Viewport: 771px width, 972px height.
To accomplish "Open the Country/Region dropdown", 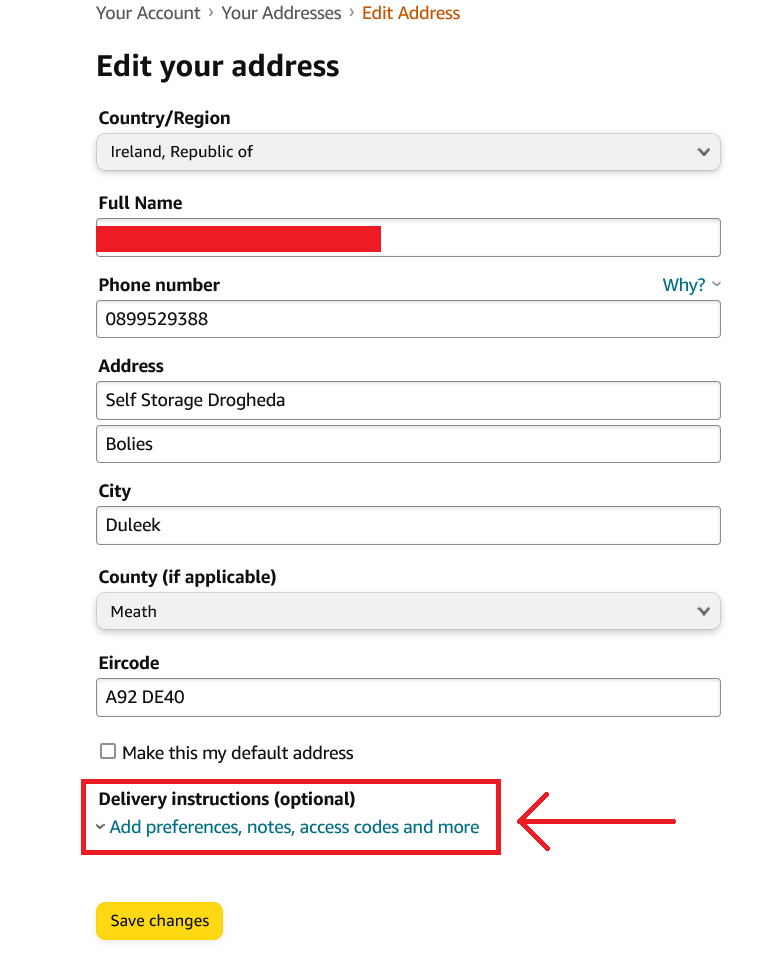I will click(408, 152).
